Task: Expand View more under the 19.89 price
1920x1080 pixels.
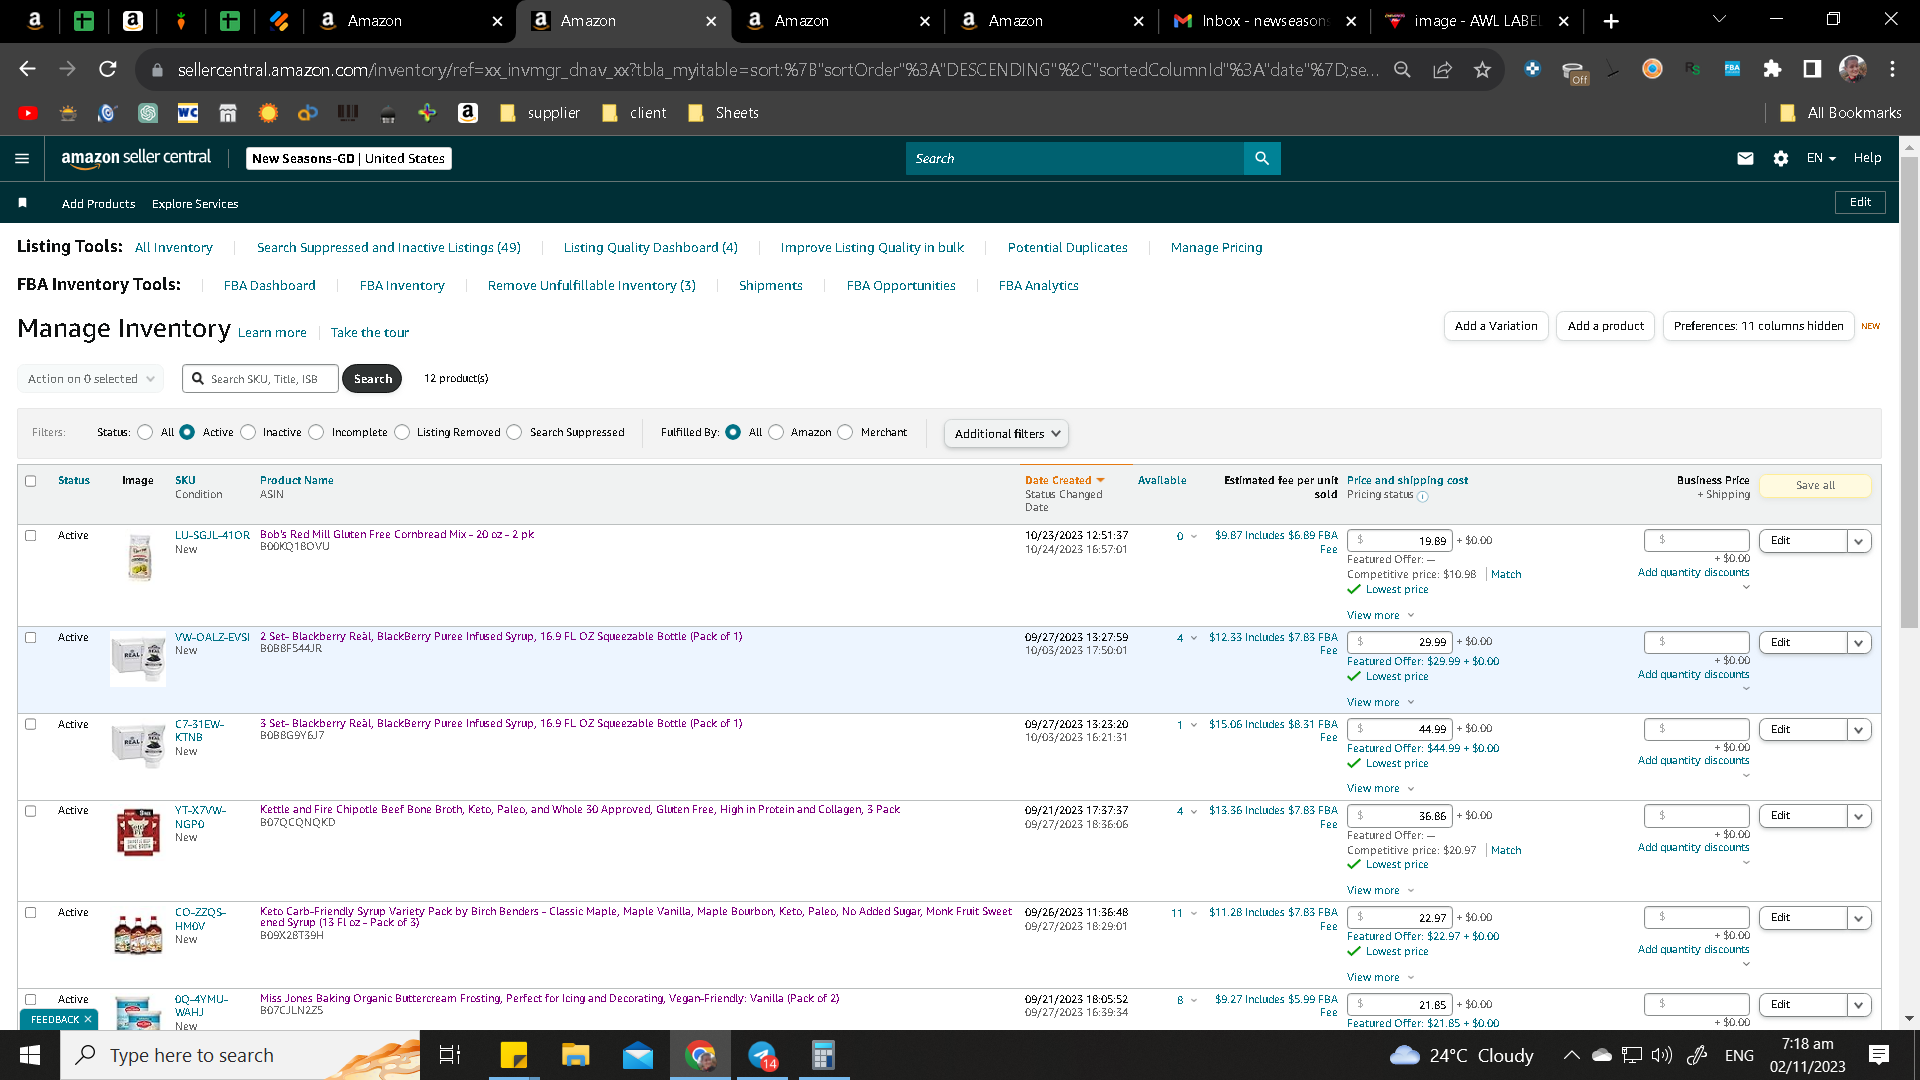Action: pyautogui.click(x=1380, y=615)
